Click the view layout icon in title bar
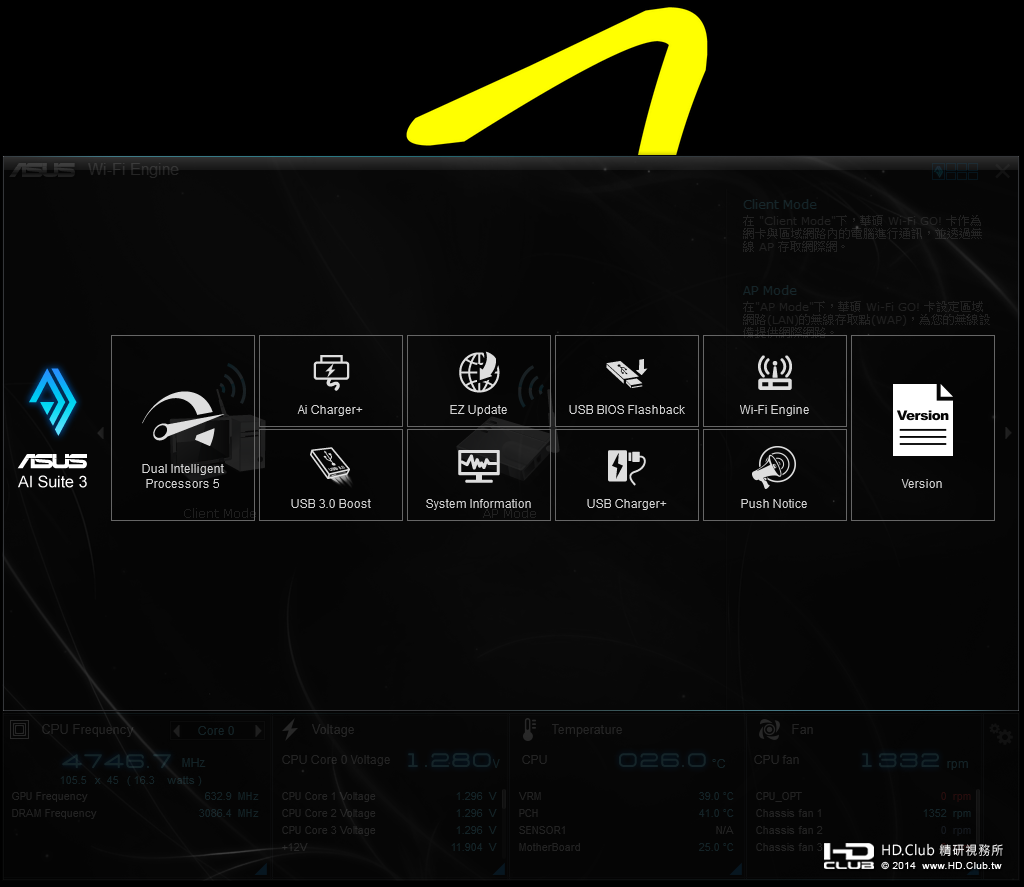Viewport: 1024px width, 887px height. click(955, 171)
